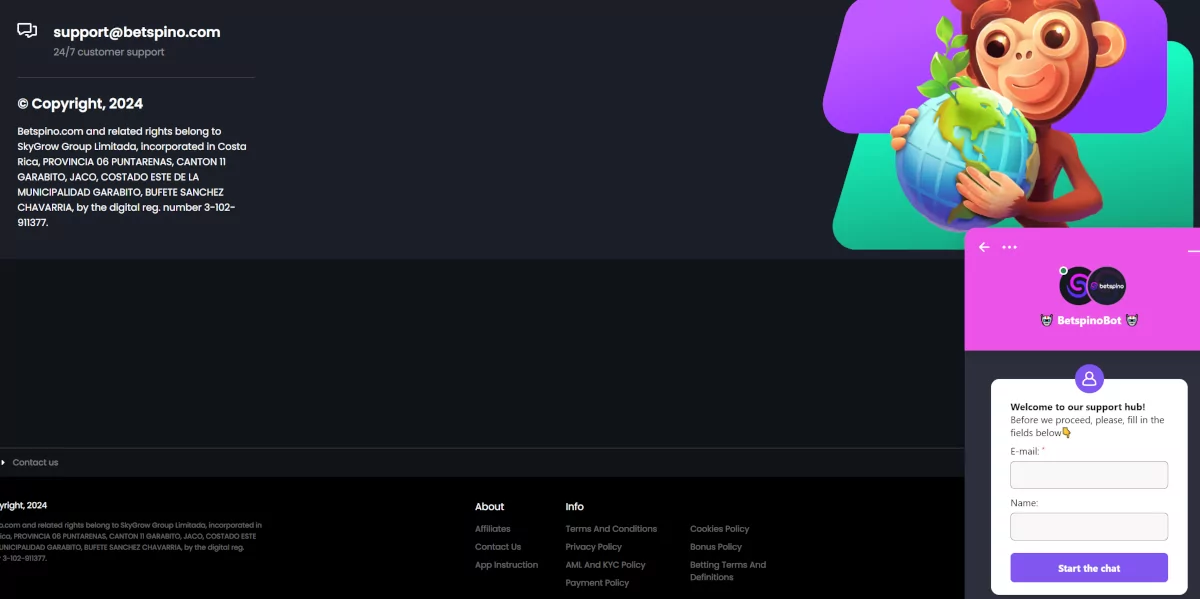Screen dimensions: 1200x599
Task: Click the '24/7 customer support' text
Action: pos(109,52)
